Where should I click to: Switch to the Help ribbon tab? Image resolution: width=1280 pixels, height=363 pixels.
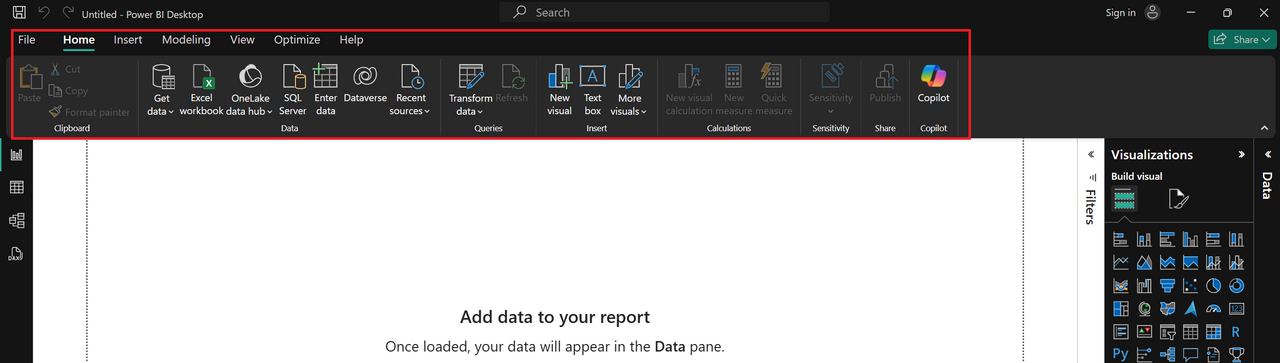tap(351, 40)
